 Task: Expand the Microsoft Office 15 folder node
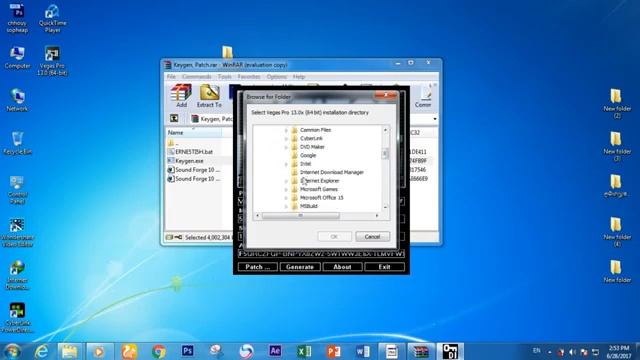[286, 198]
